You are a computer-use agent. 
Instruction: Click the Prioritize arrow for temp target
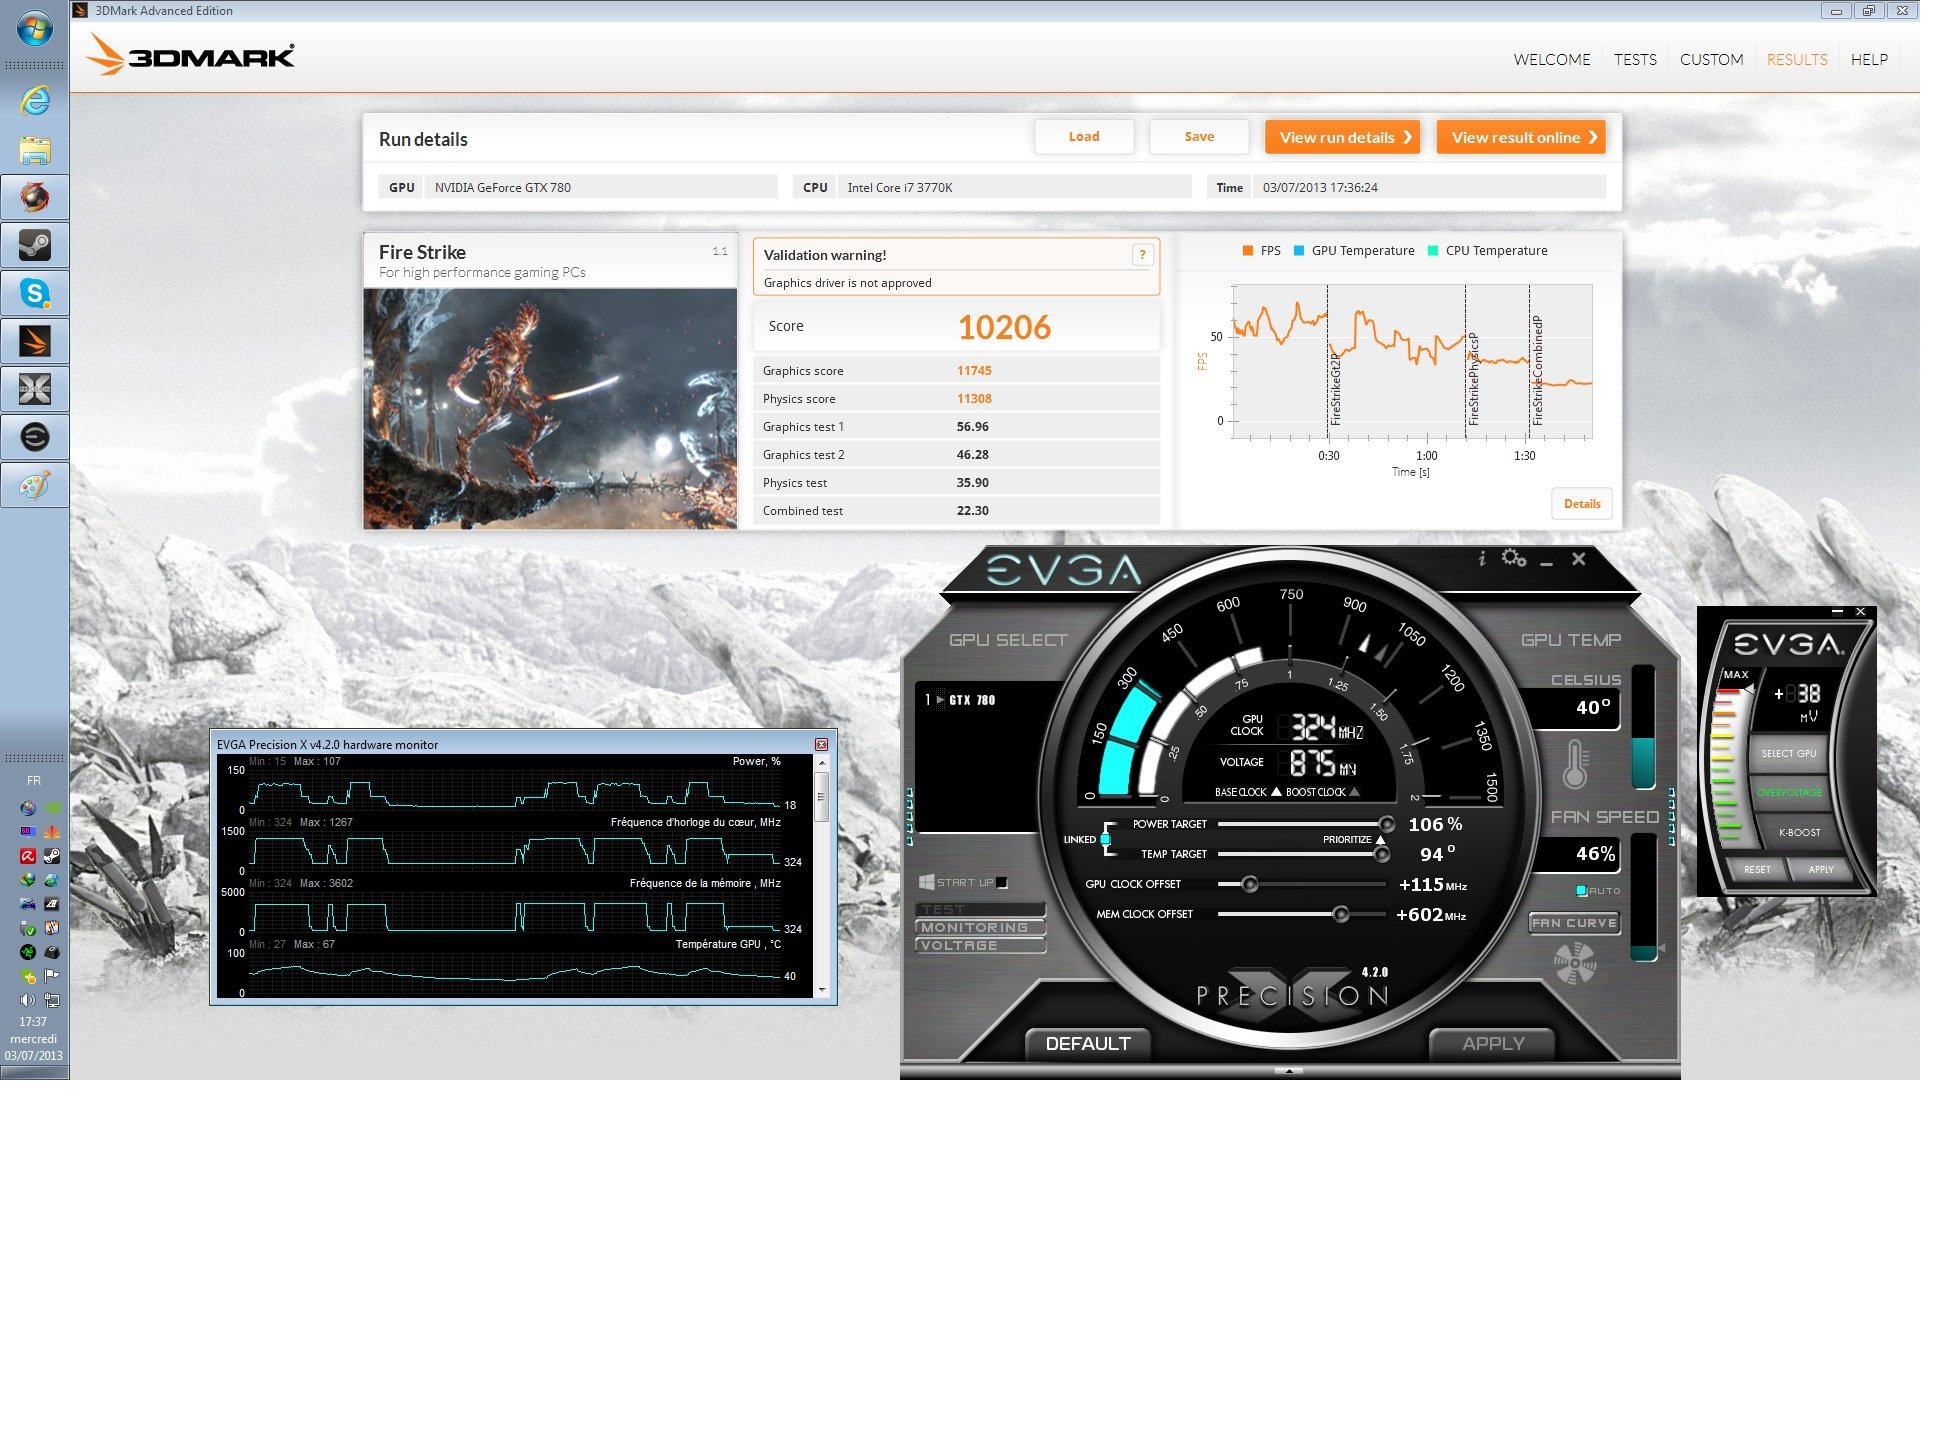point(1380,840)
